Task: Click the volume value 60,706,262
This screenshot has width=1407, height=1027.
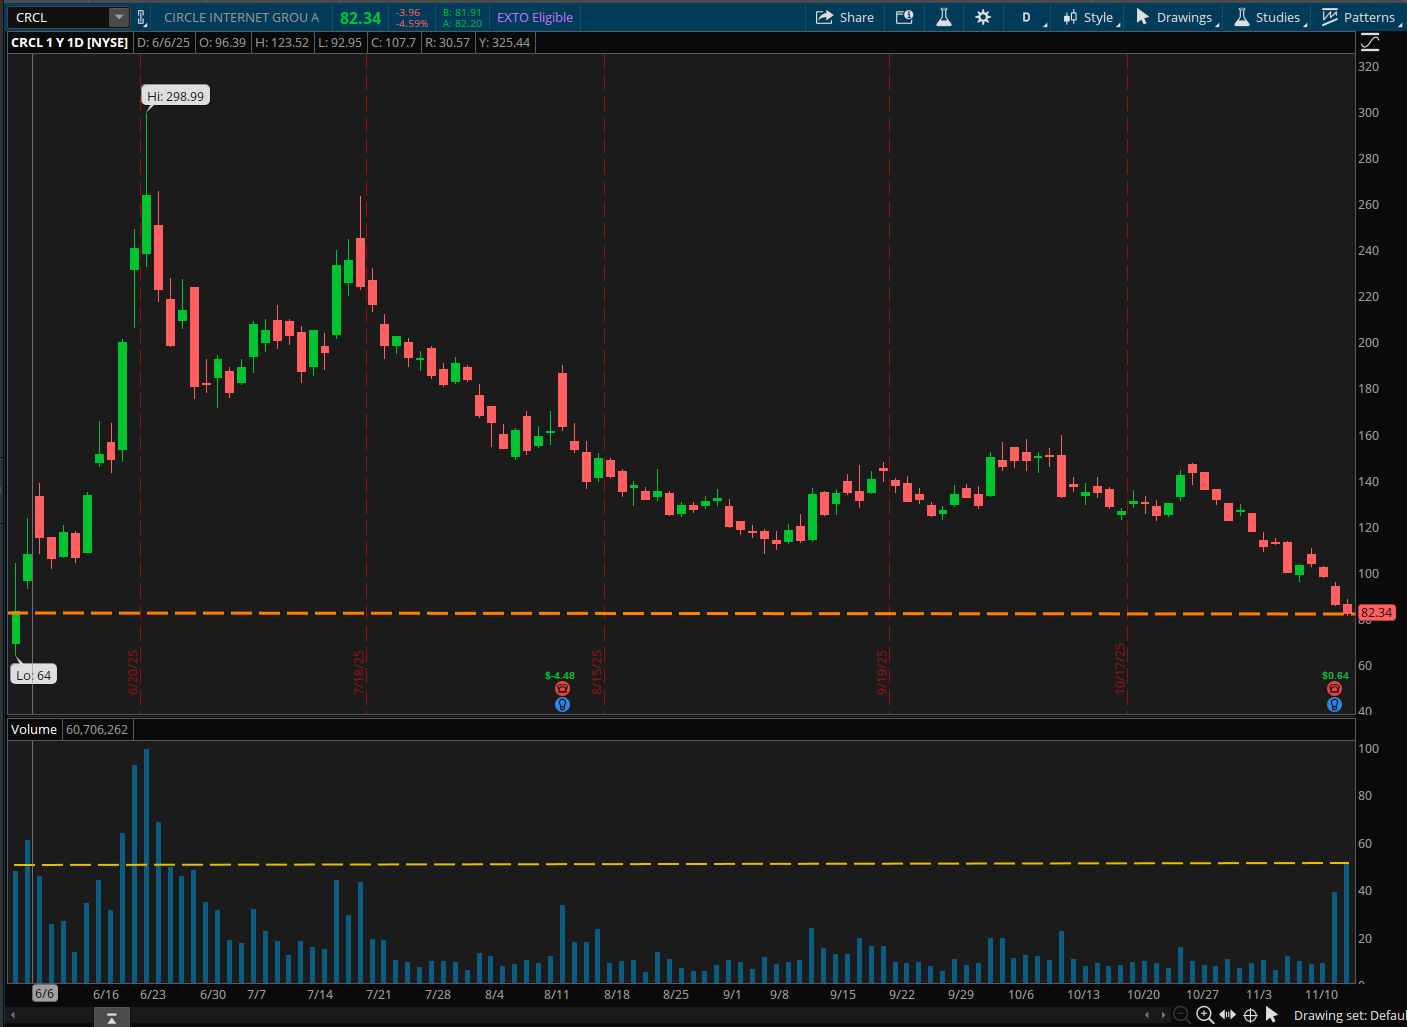Action: tap(97, 729)
